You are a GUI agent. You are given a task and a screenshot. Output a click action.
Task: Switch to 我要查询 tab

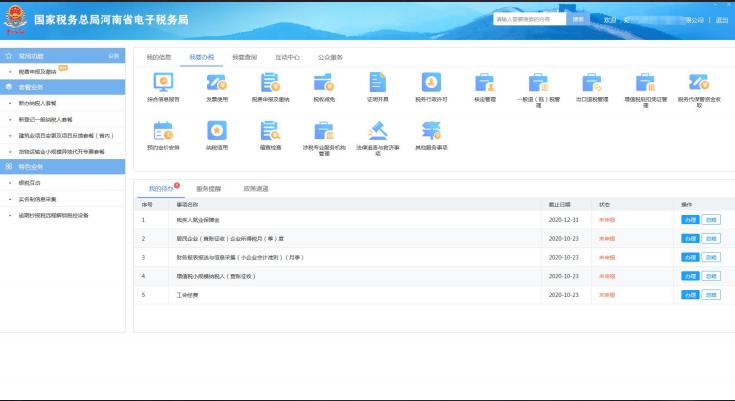[x=245, y=57]
